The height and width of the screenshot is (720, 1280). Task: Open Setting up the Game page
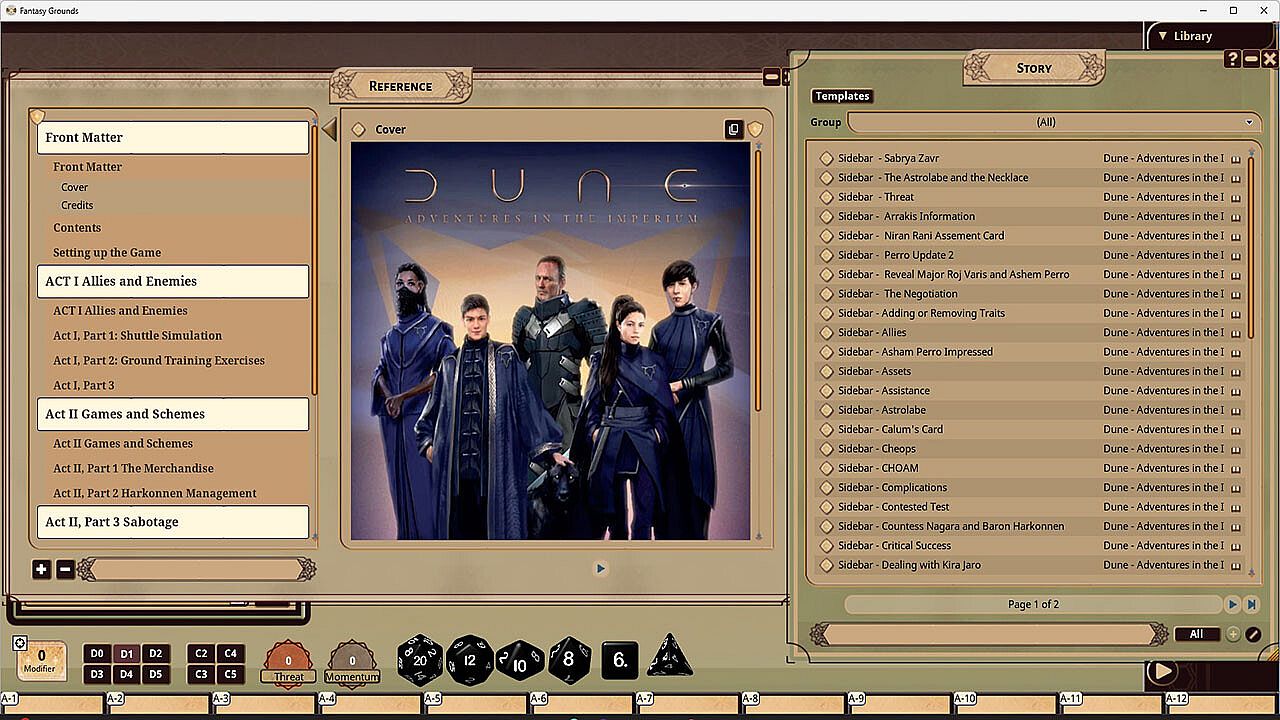point(107,253)
